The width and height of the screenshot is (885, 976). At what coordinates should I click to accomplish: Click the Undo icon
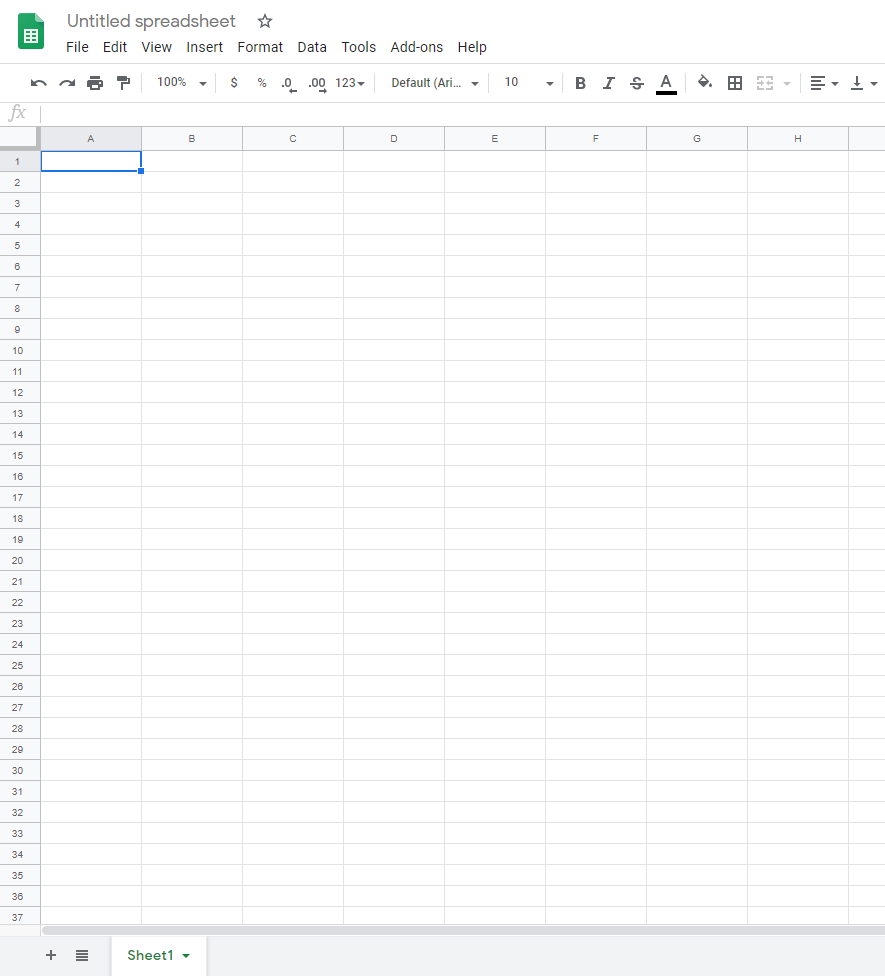[x=38, y=83]
